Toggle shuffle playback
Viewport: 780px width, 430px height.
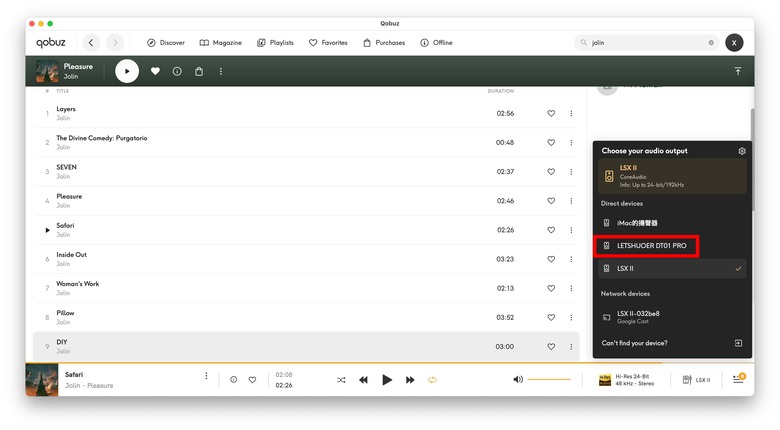click(x=341, y=380)
